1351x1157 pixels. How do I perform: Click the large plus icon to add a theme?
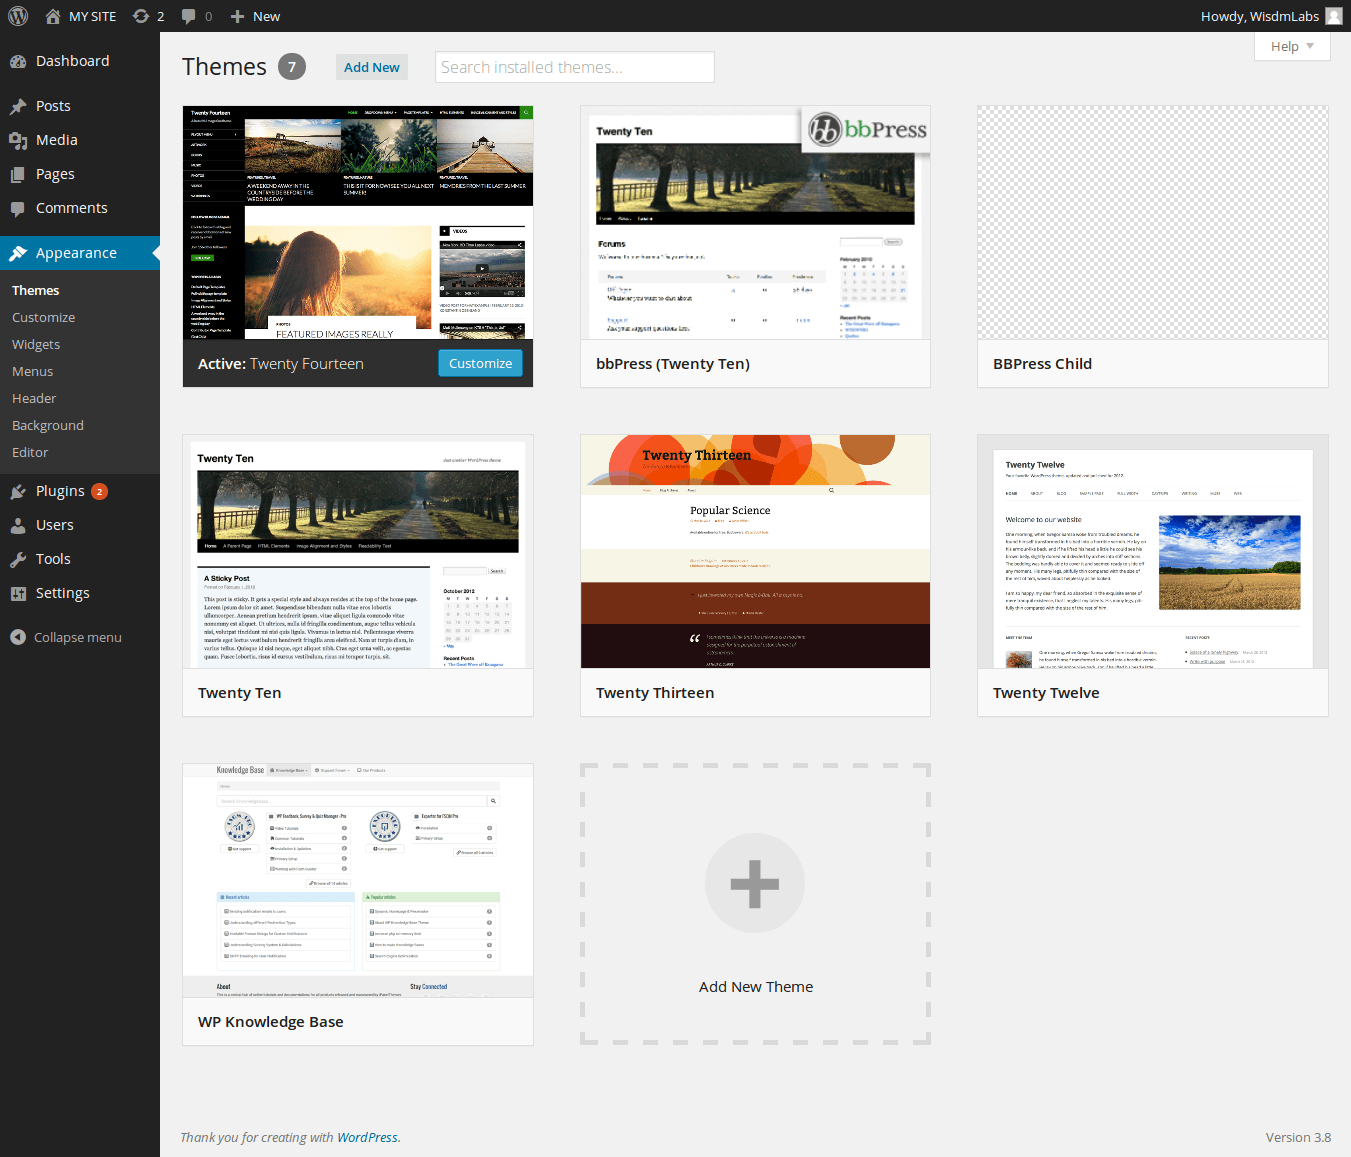(x=755, y=883)
